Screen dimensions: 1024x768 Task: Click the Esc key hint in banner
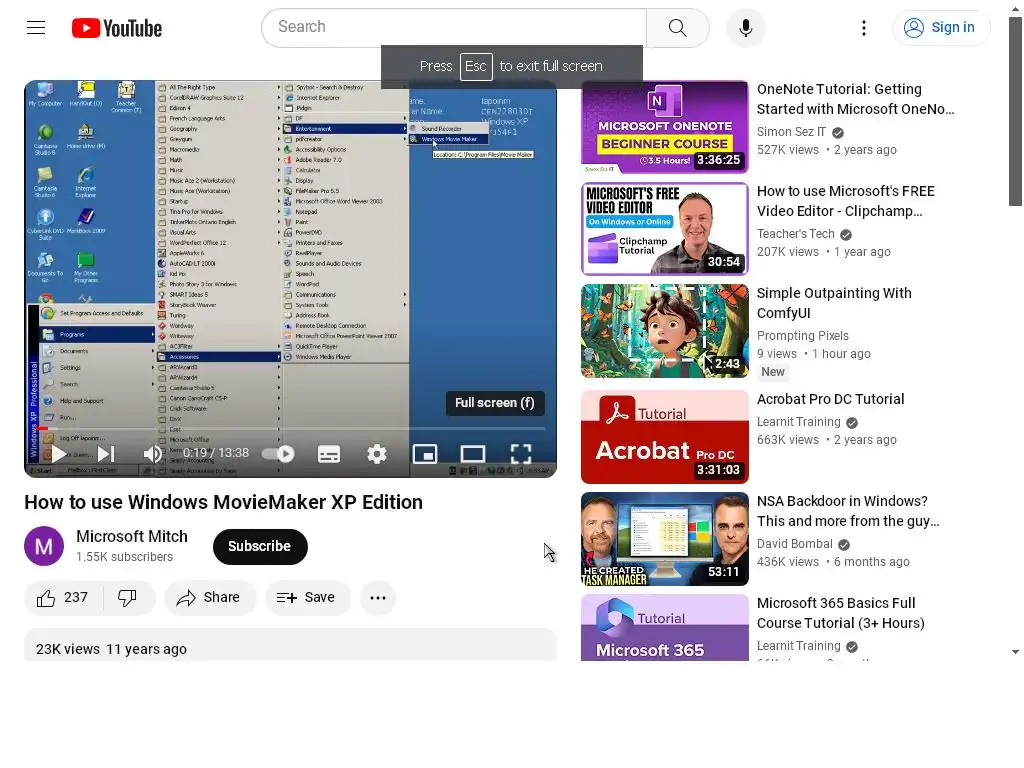(475, 66)
